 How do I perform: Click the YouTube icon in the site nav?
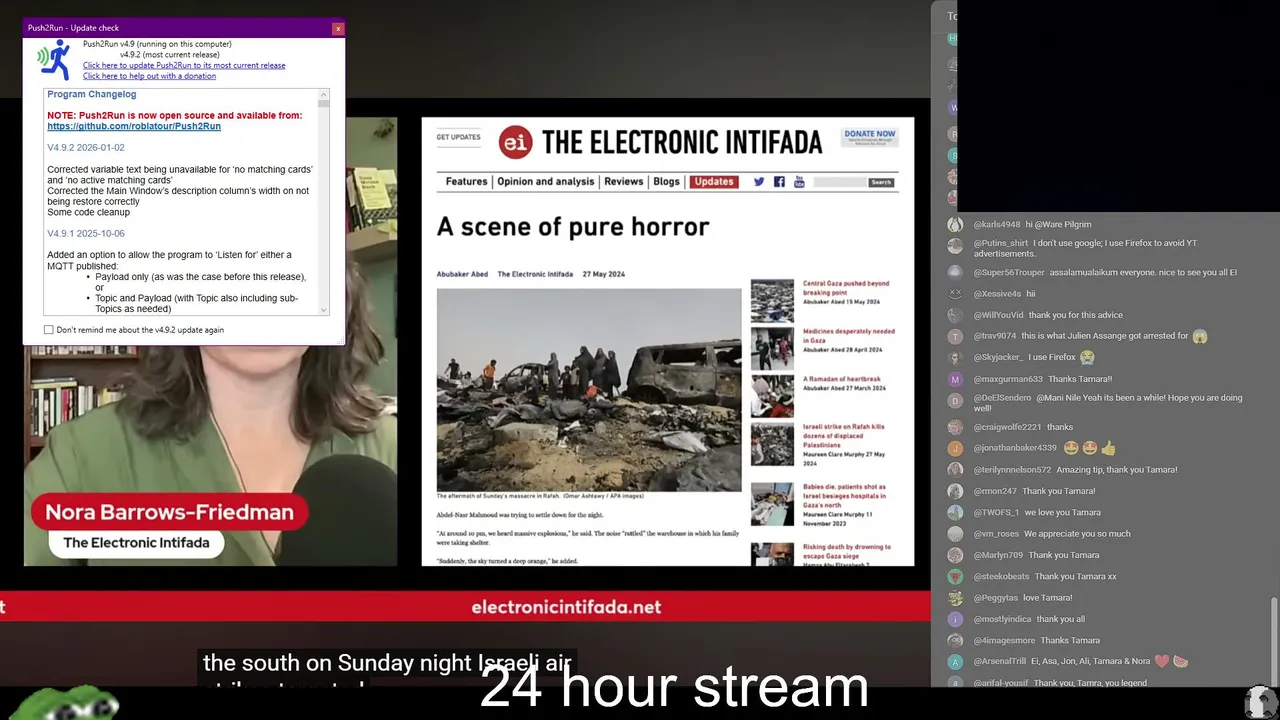click(x=799, y=182)
